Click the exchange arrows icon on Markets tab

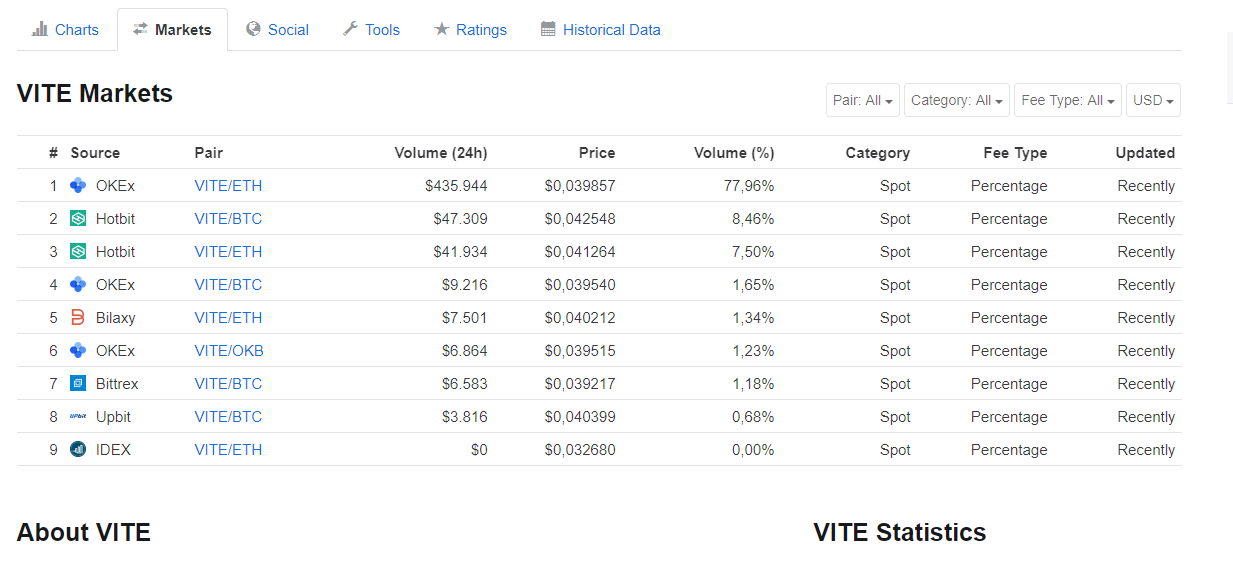click(x=141, y=29)
